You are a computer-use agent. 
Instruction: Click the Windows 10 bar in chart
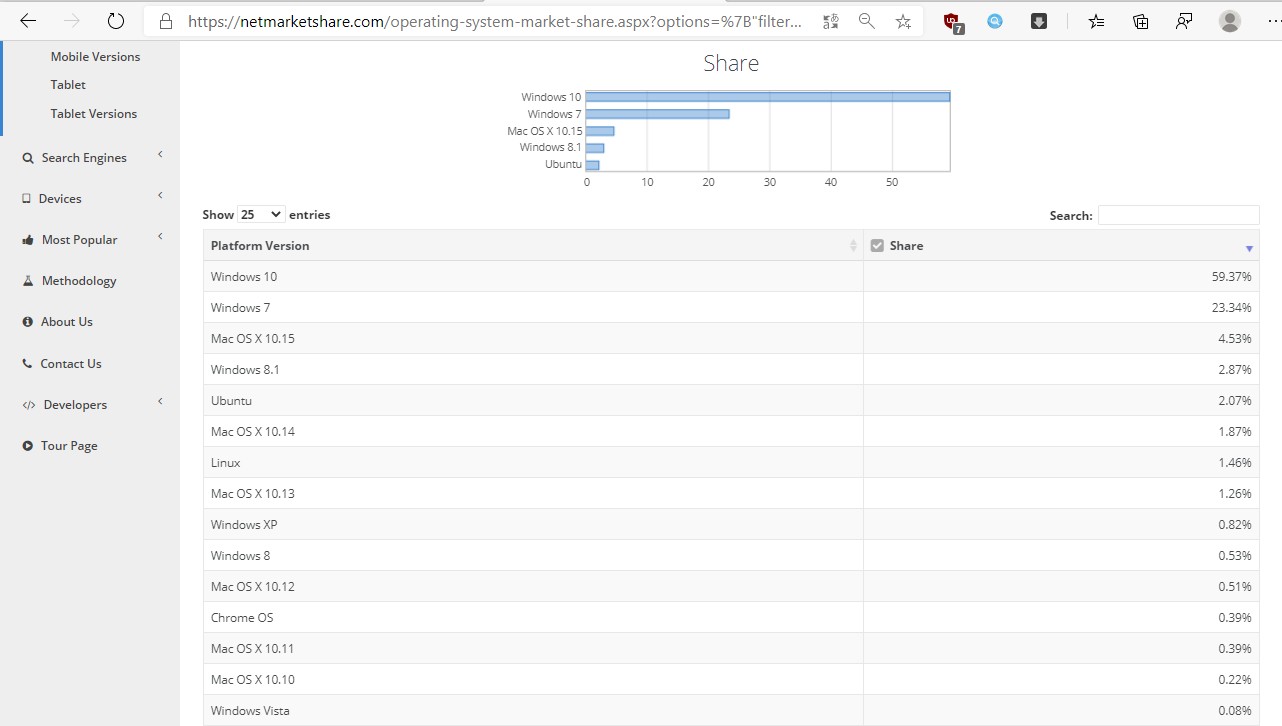pos(768,97)
